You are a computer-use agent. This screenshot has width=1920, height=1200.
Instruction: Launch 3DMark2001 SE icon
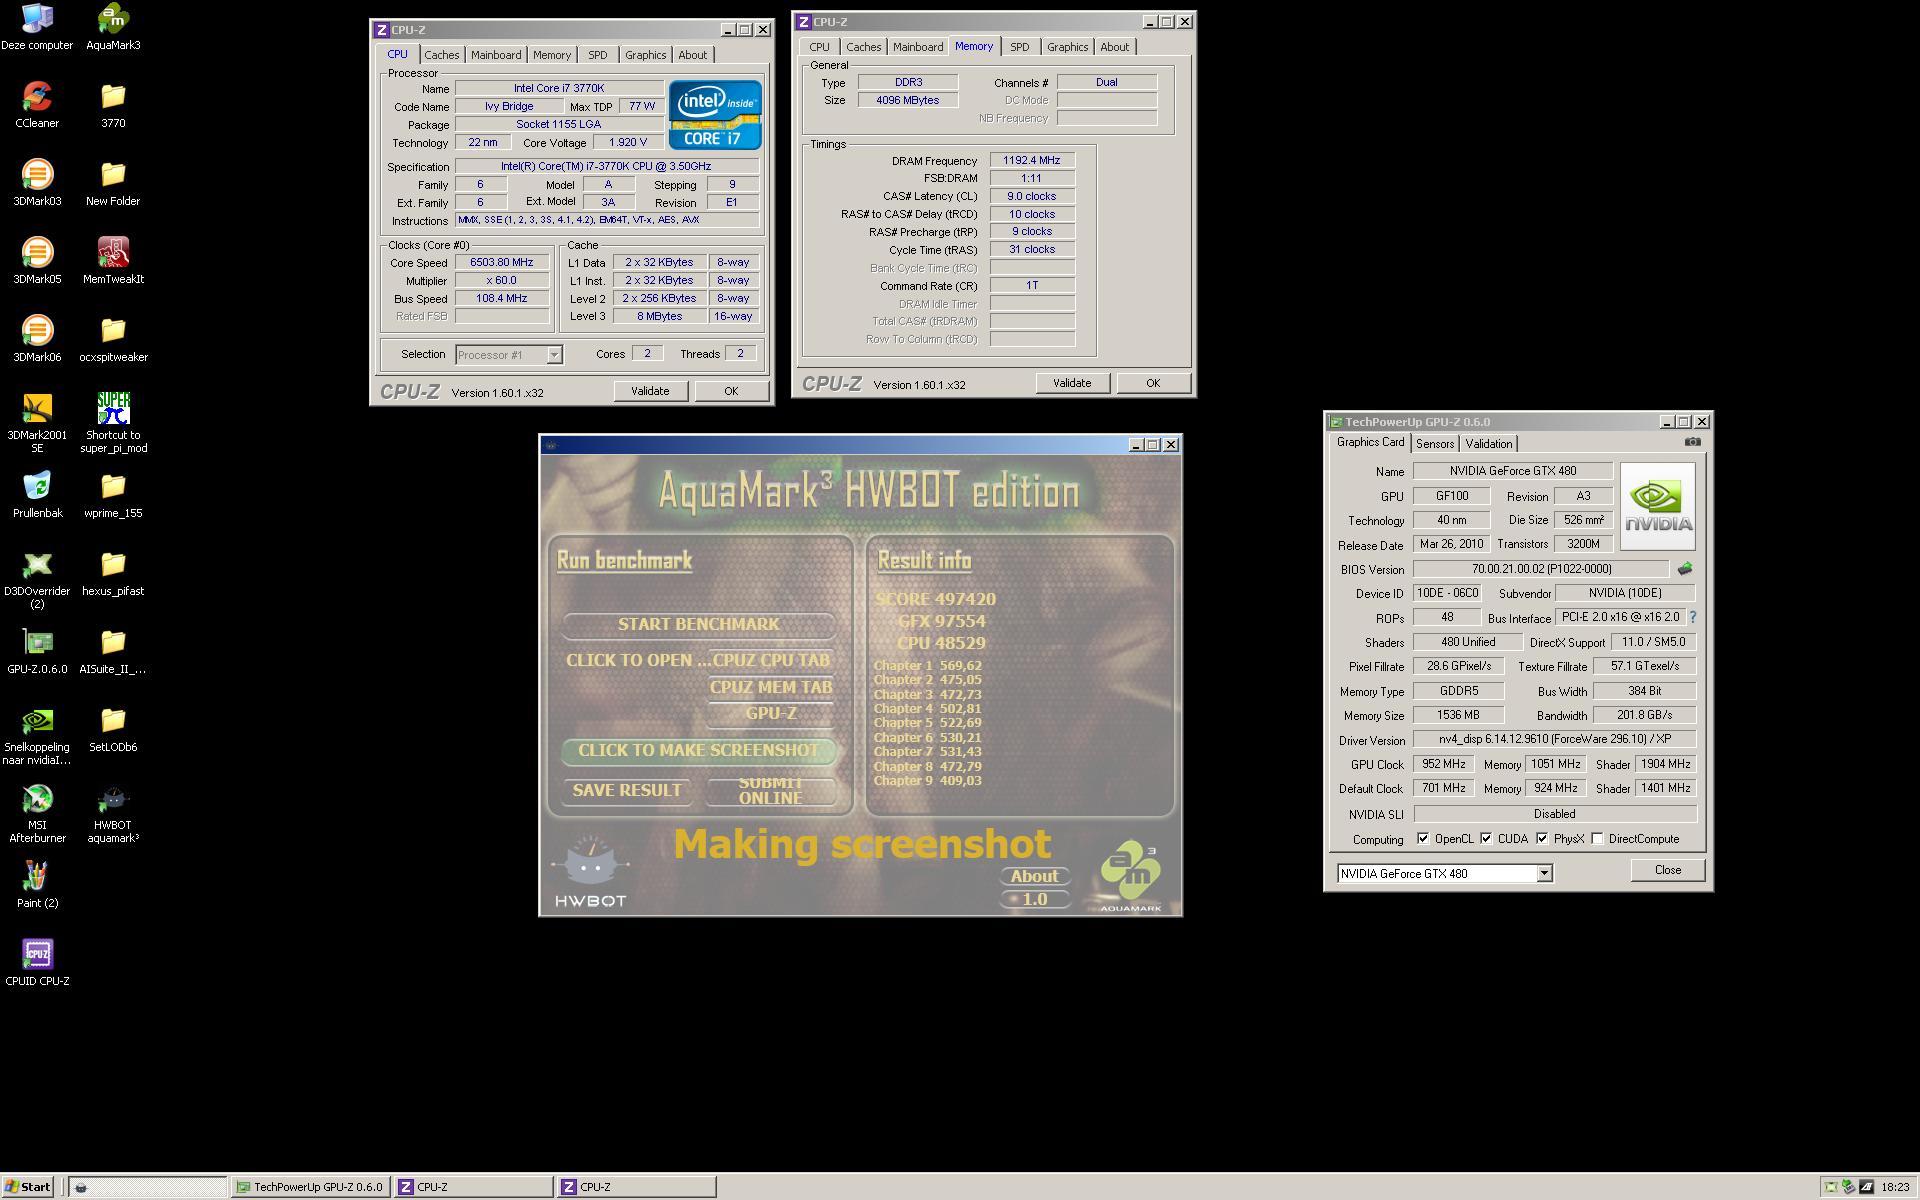(37, 422)
